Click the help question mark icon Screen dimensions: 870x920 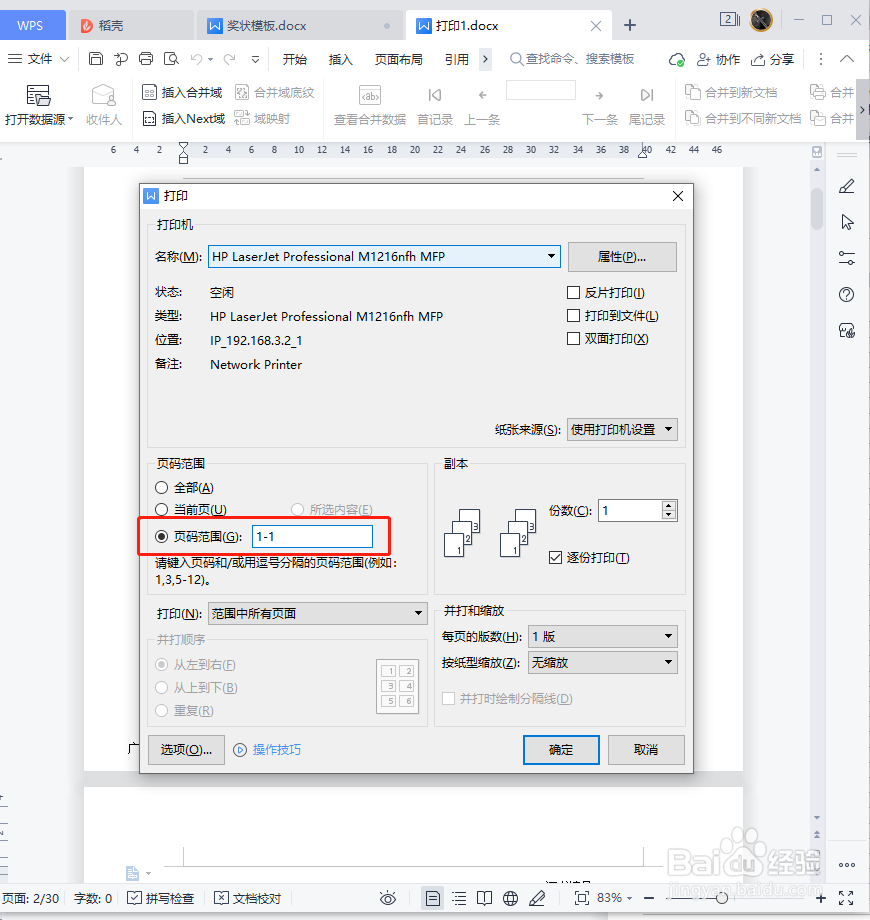(847, 295)
